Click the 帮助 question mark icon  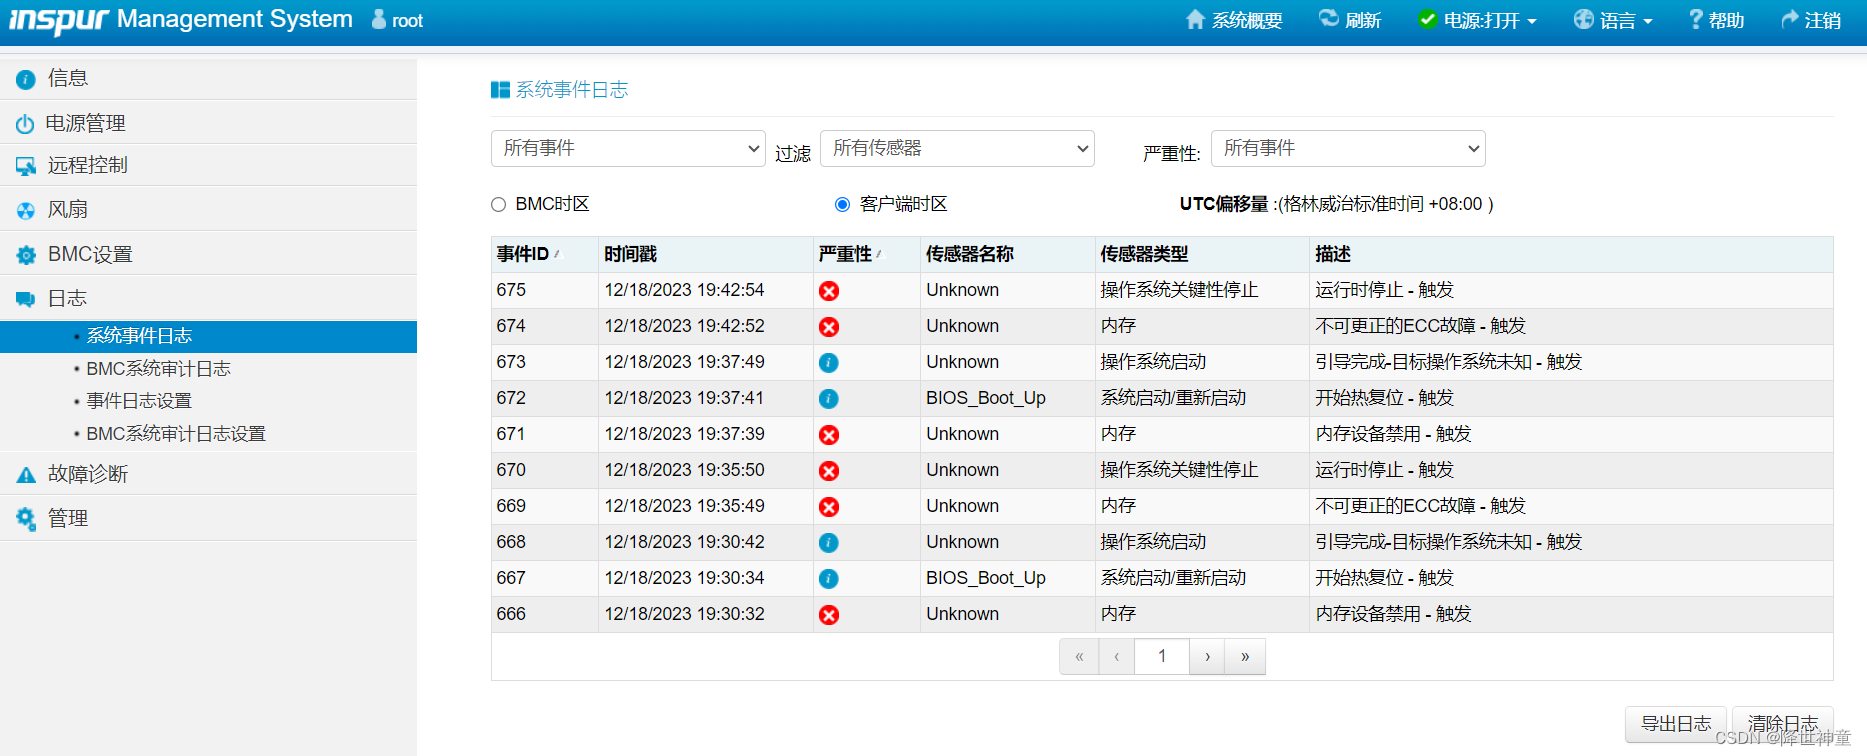coord(1696,19)
